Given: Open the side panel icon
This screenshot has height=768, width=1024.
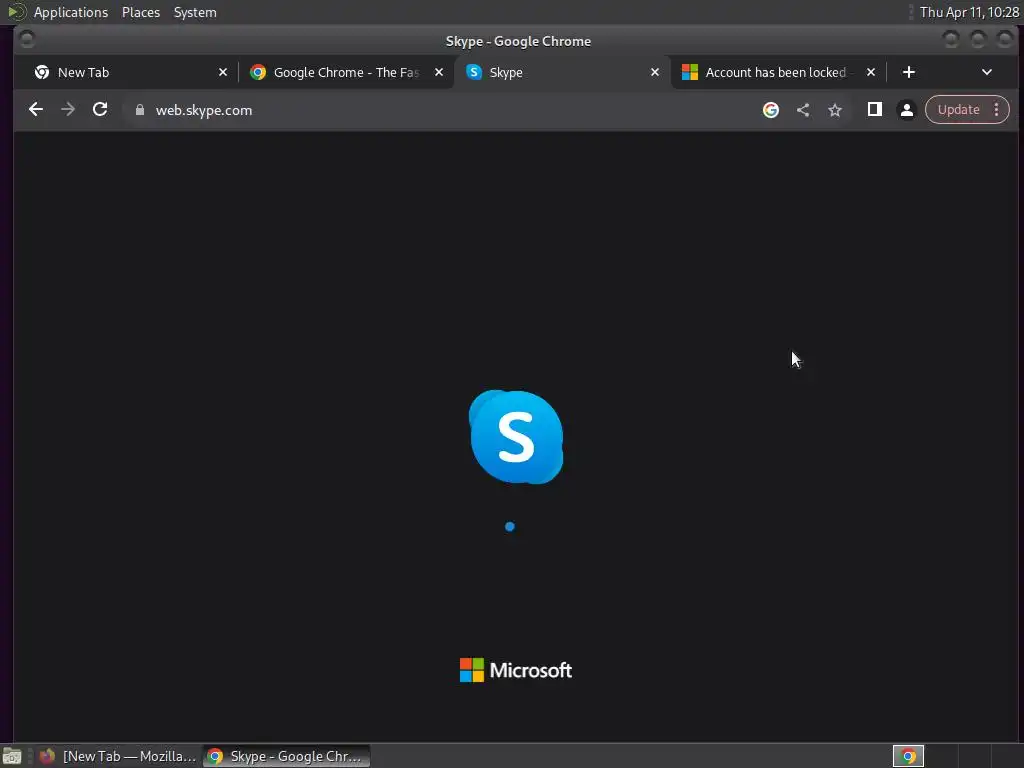Looking at the screenshot, I should coord(874,110).
